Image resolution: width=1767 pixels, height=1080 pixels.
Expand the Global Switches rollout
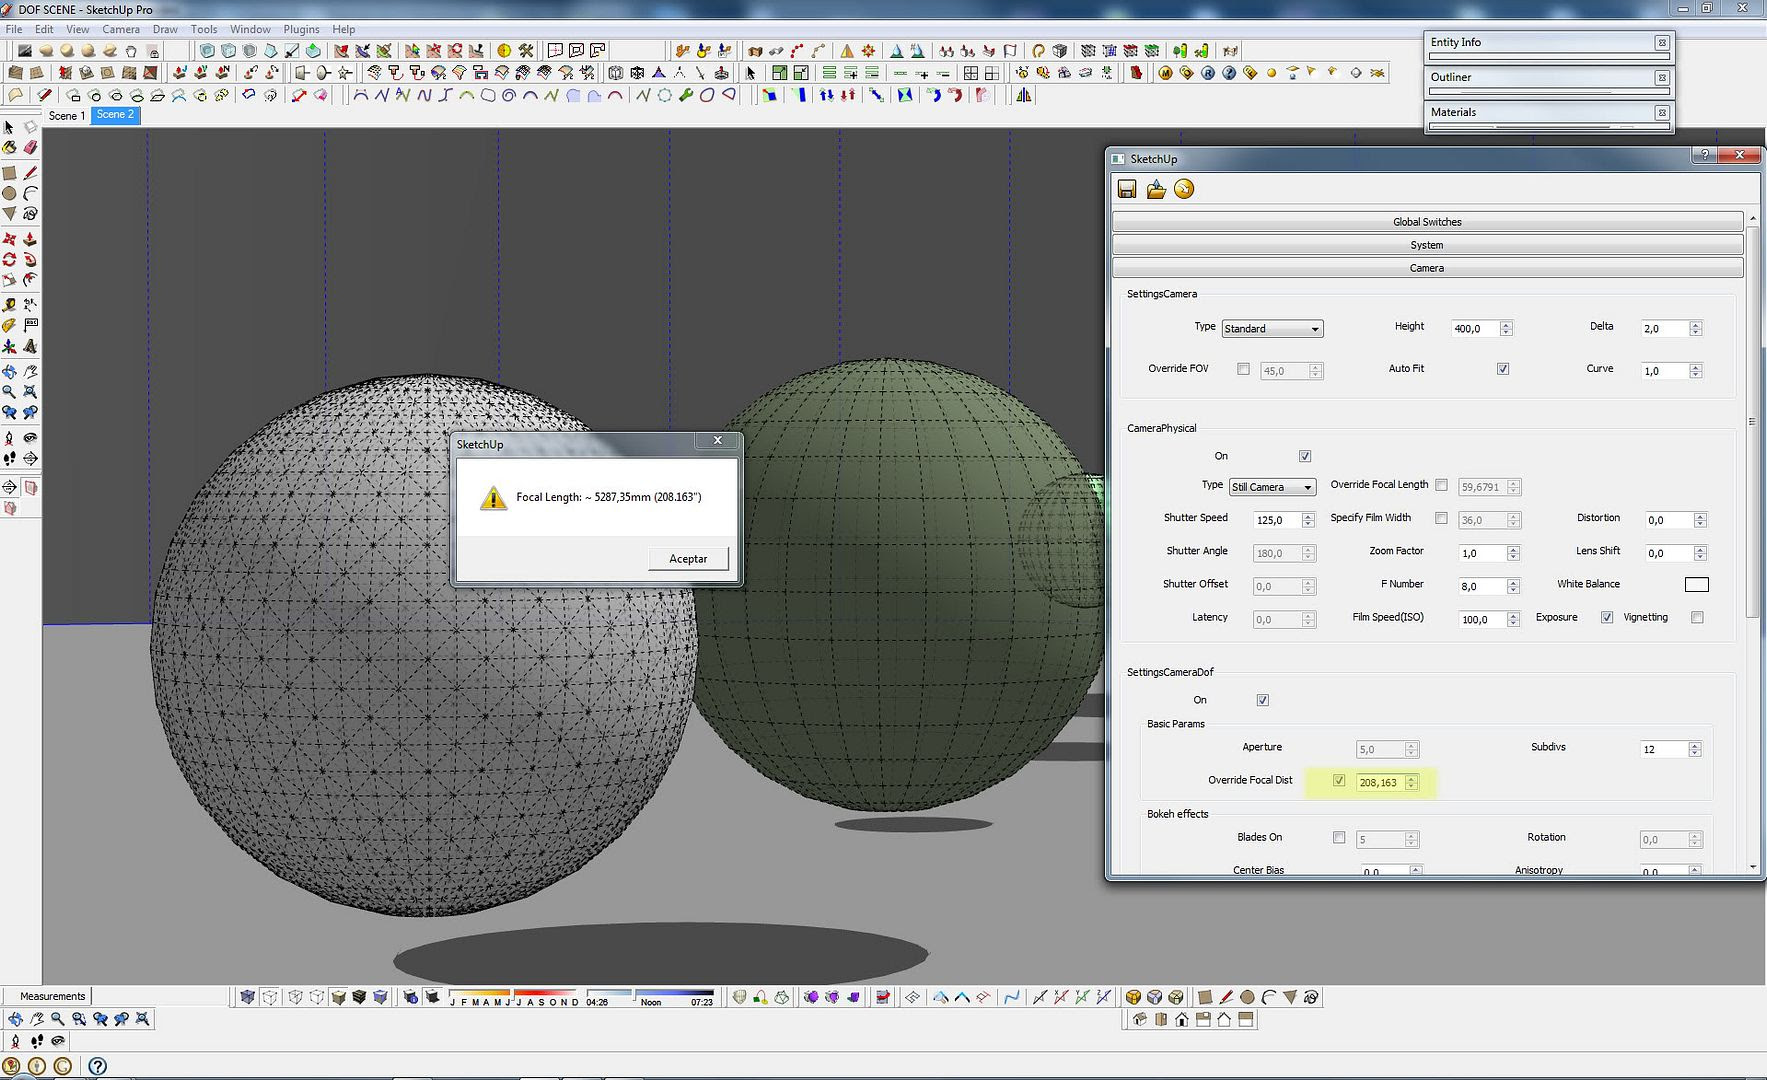point(1427,222)
